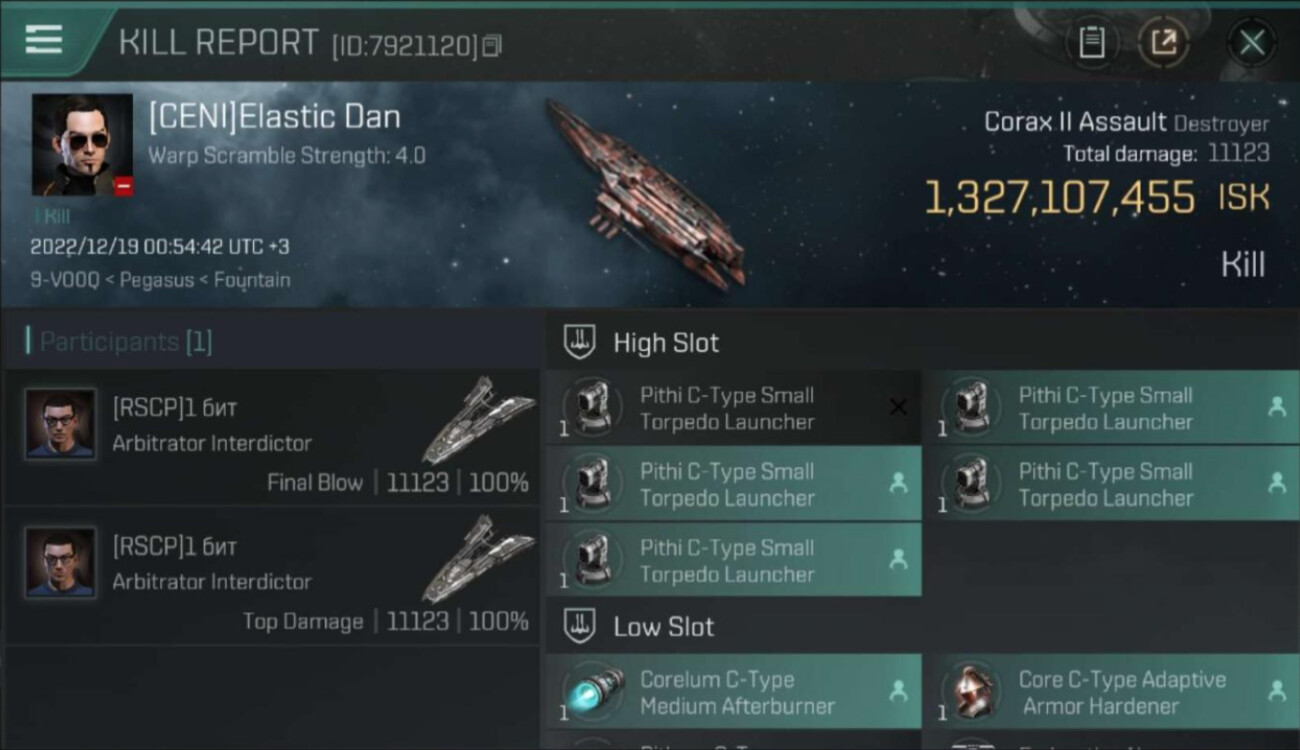The width and height of the screenshot is (1300, 750).
Task: Copy the kill report ID
Action: 491,46
